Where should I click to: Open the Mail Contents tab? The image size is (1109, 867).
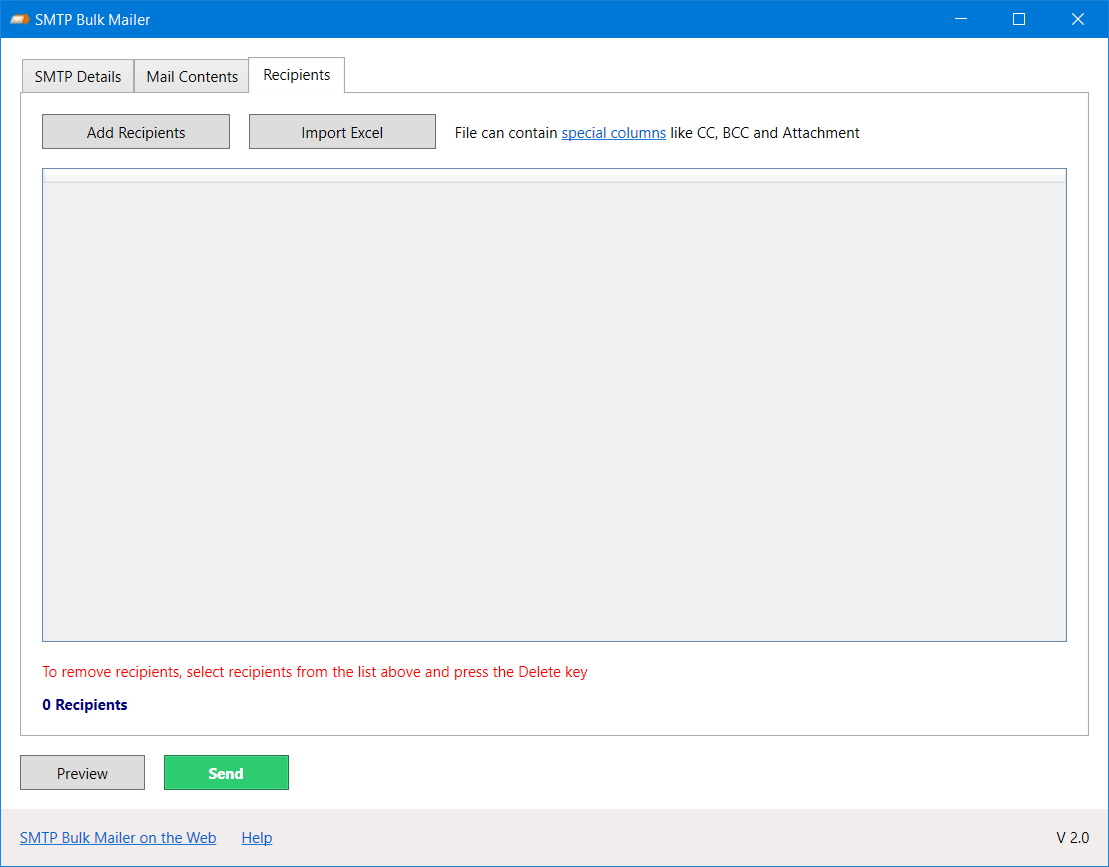click(x=192, y=76)
